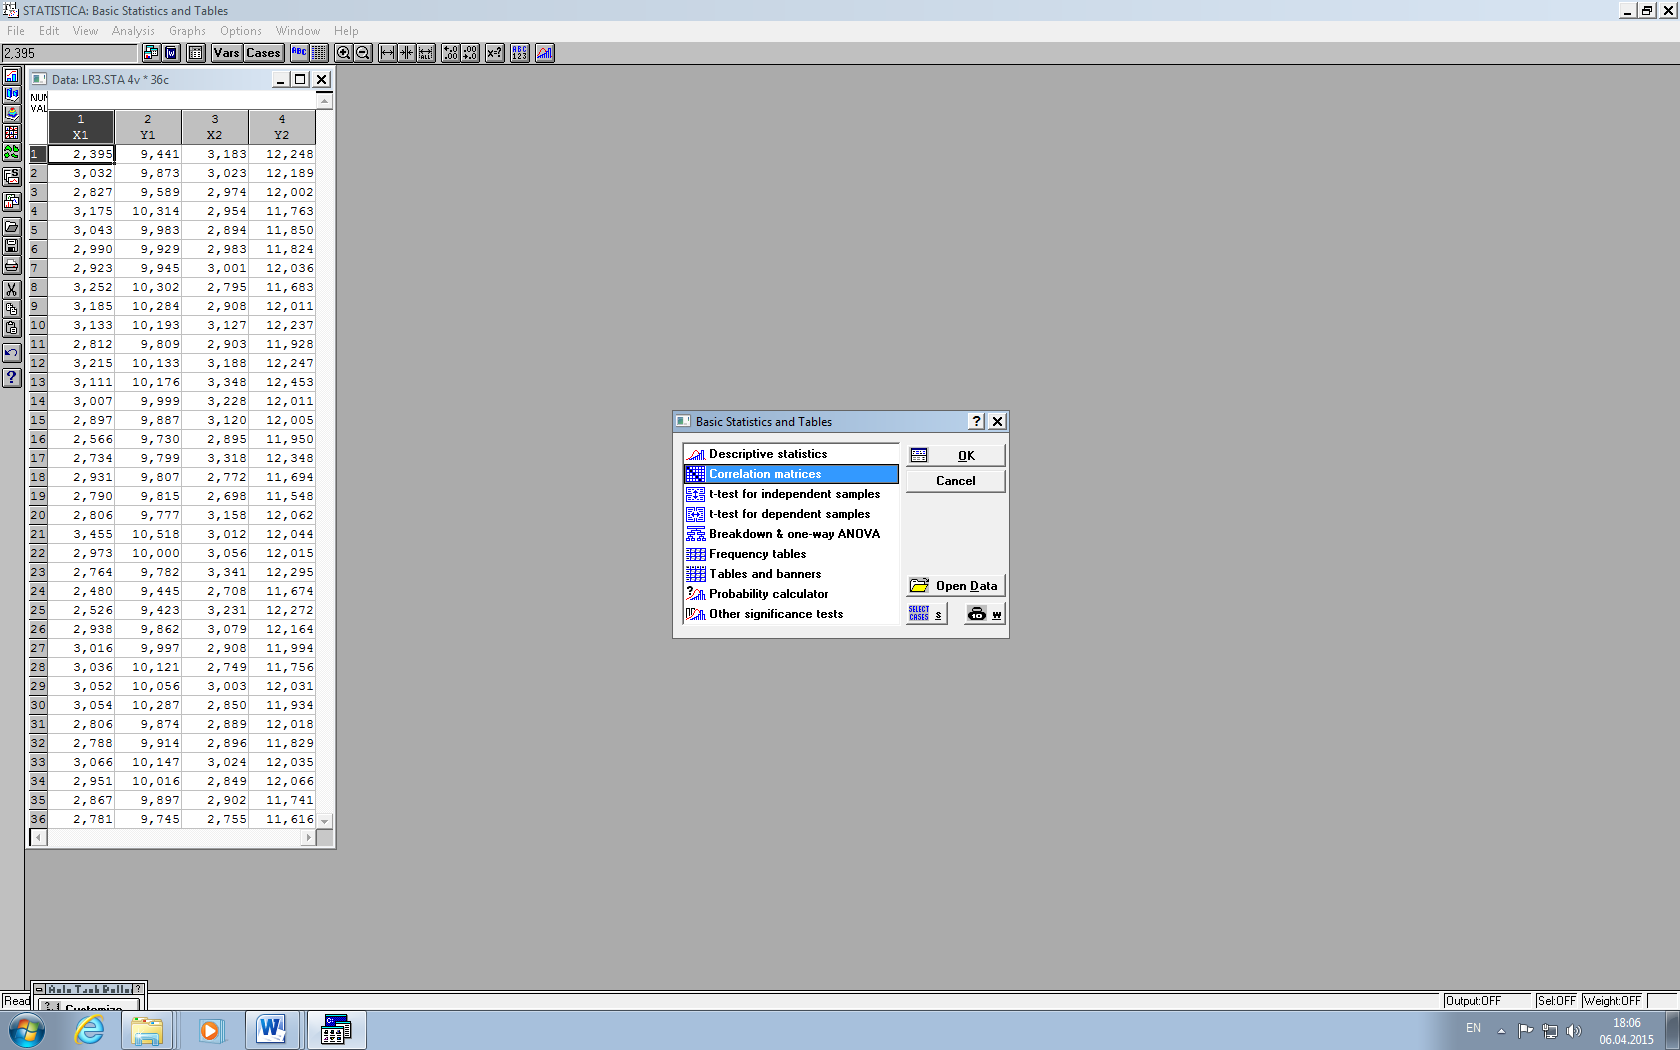Select Descriptive statistics in the dialog list
The width and height of the screenshot is (1680, 1050).
(x=791, y=454)
